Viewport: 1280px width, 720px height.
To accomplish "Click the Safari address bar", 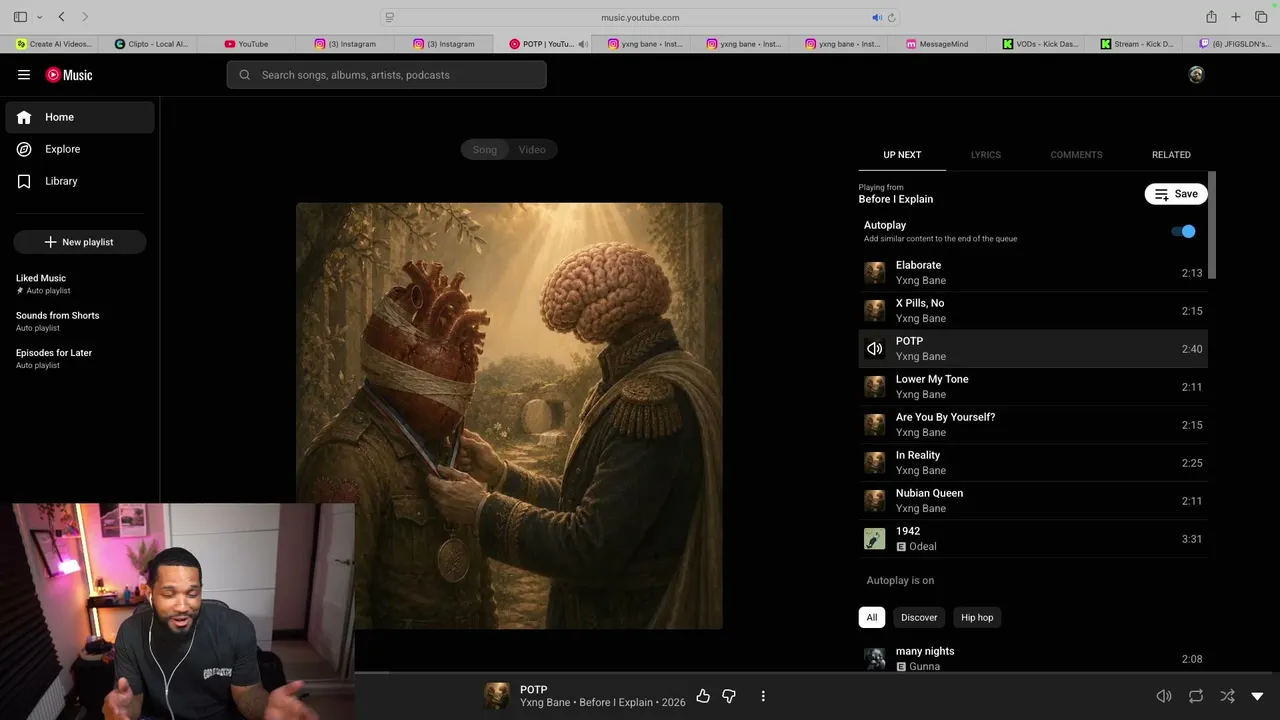I will [640, 17].
